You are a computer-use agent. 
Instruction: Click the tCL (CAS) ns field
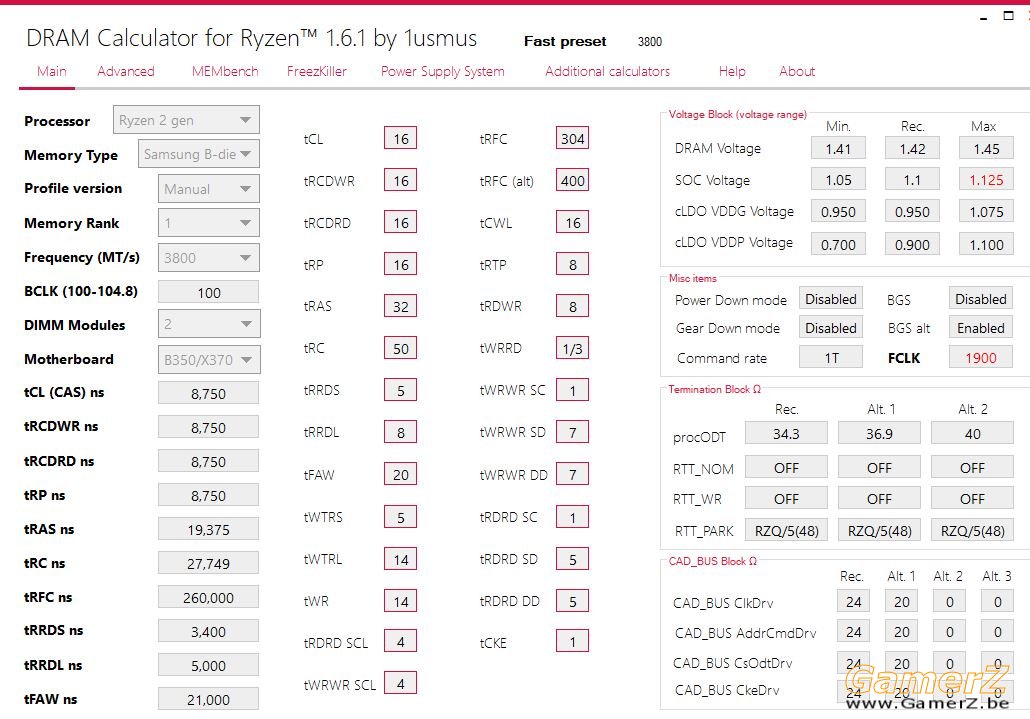coord(208,393)
